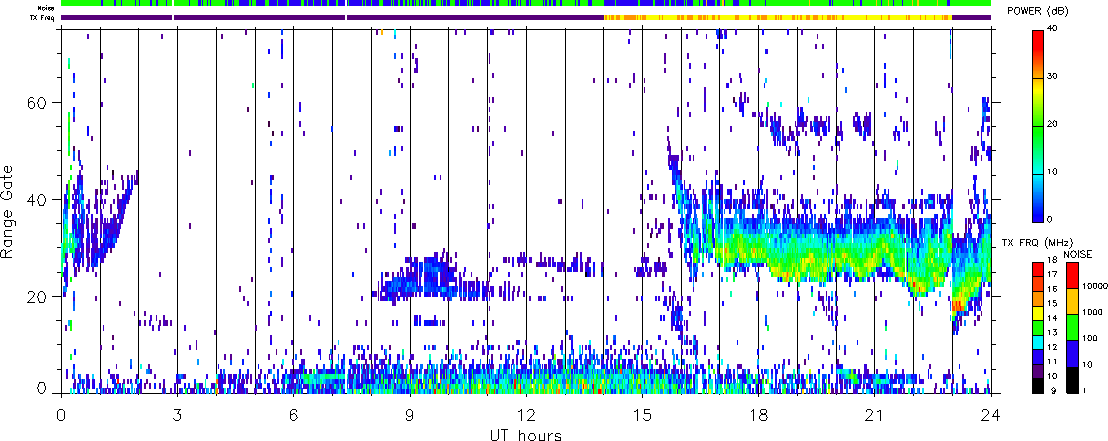Click the "10" label on the NOISE scale

[x=1087, y=365]
